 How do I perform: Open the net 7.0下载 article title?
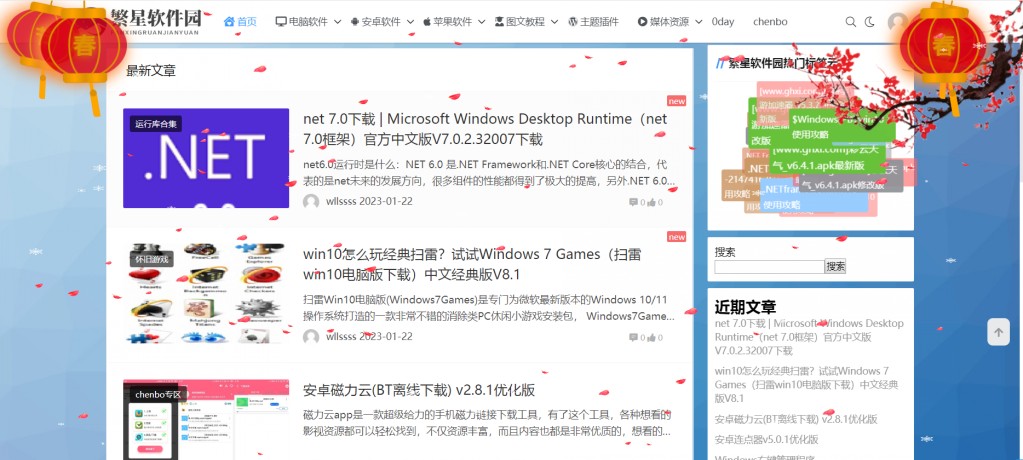(485, 129)
